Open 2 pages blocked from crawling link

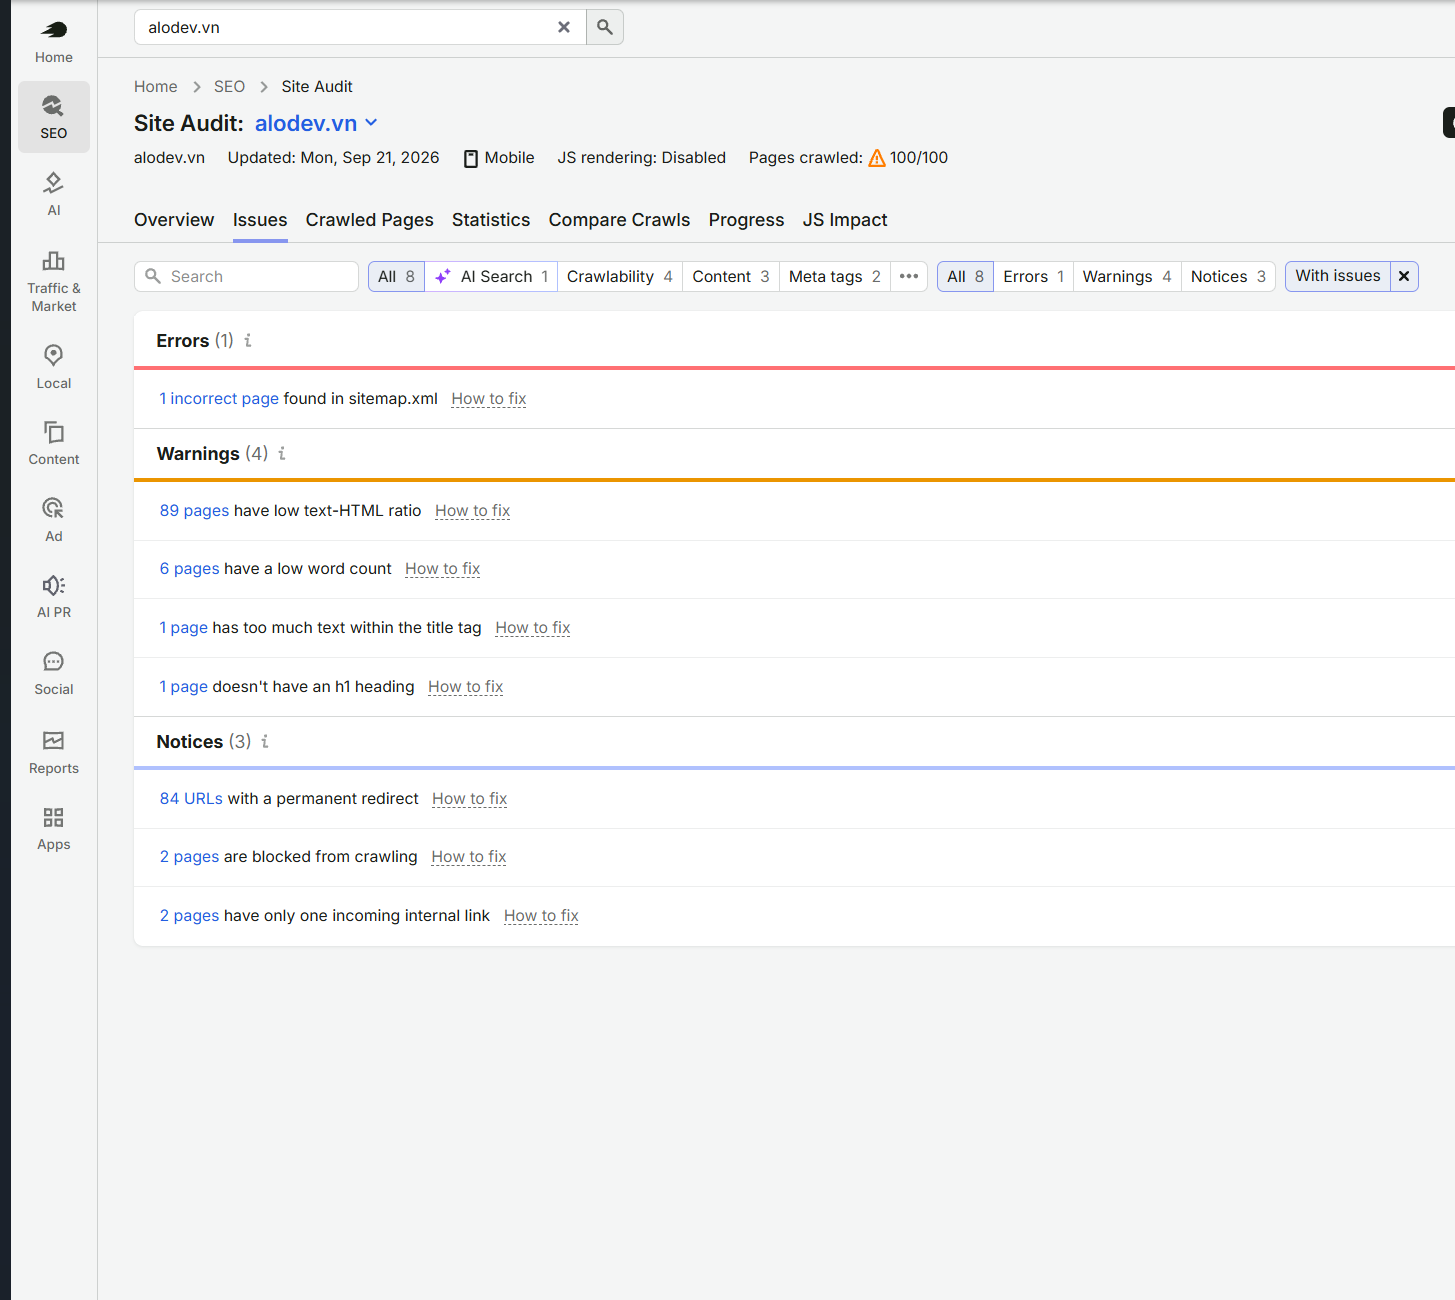(190, 856)
